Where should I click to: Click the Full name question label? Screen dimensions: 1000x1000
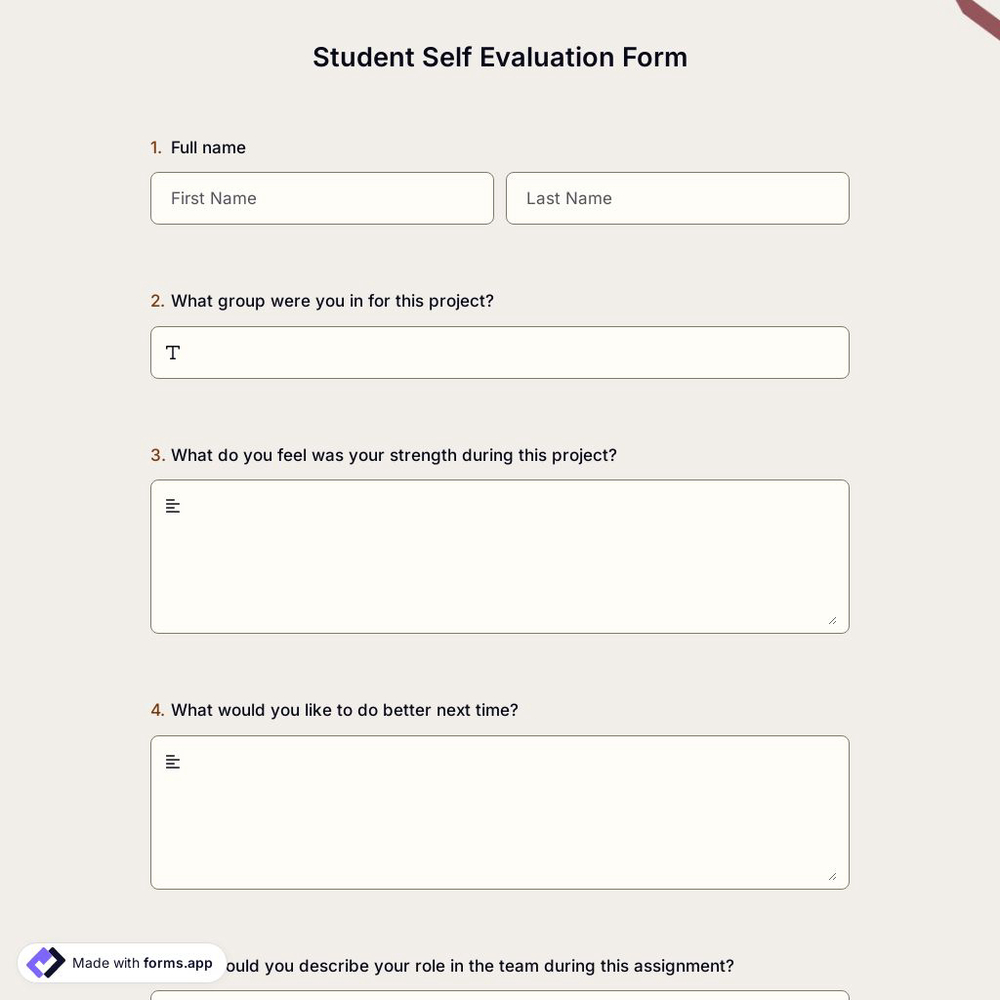pos(208,147)
